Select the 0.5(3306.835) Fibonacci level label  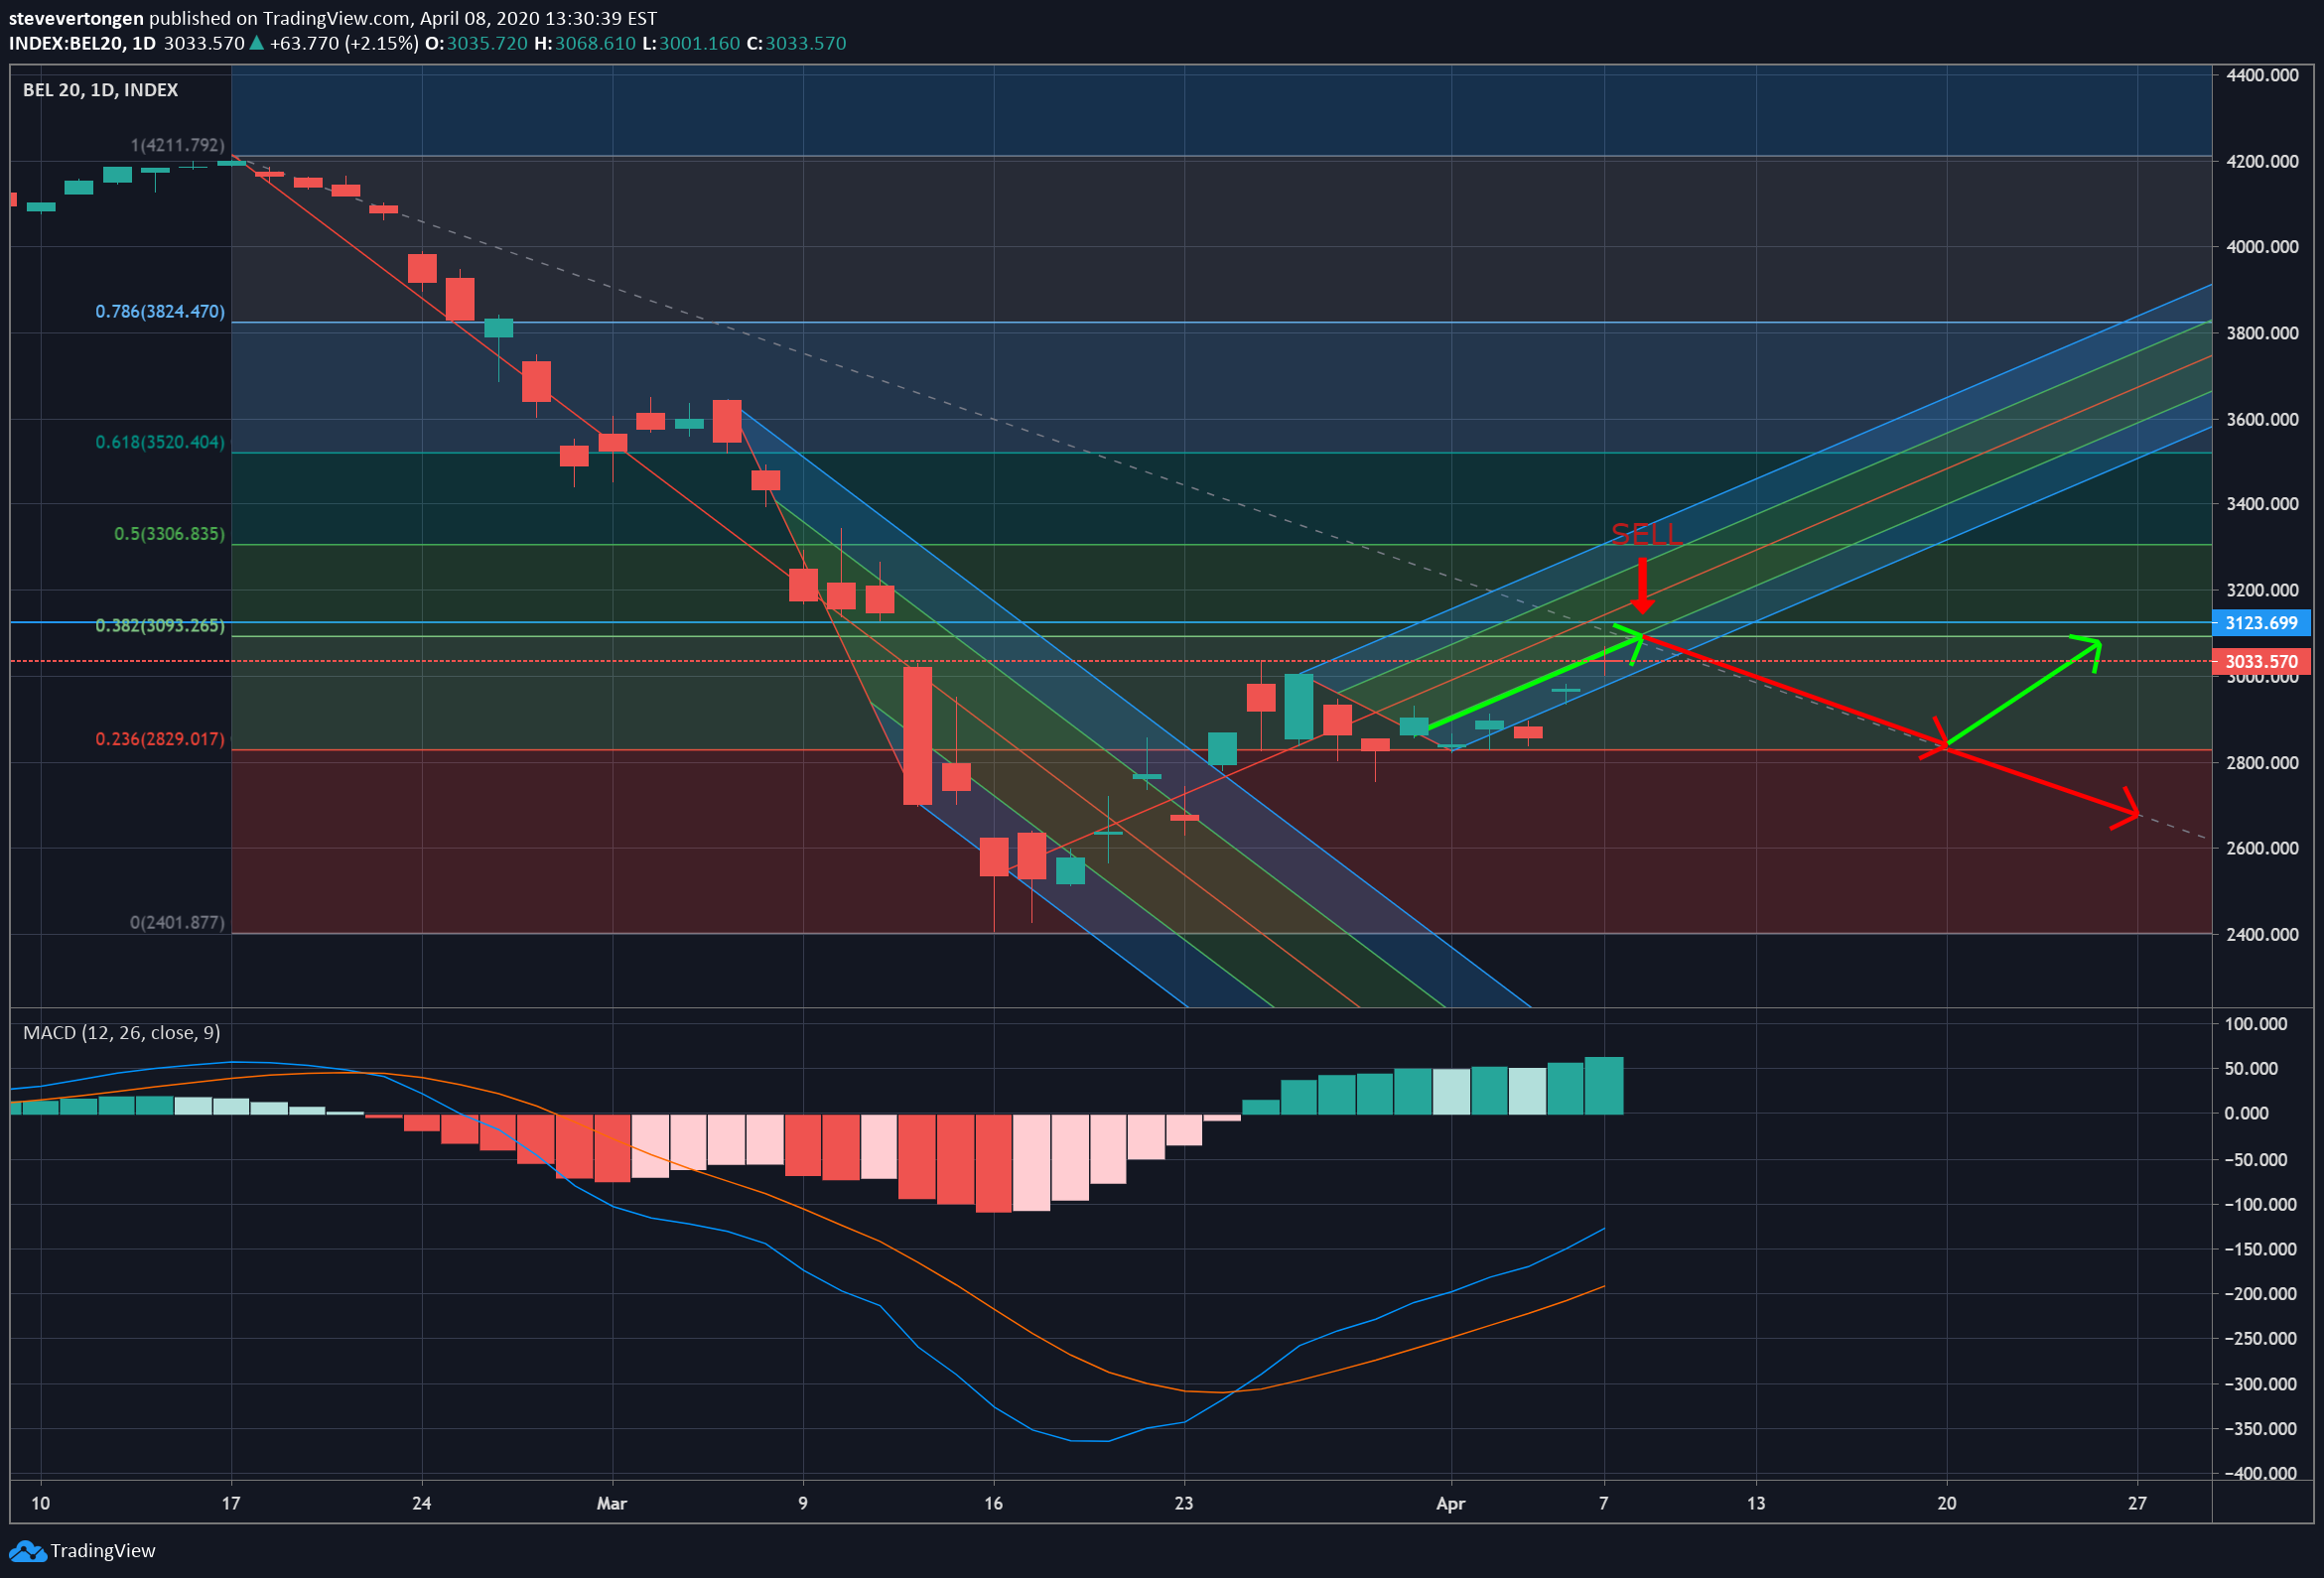point(169,534)
